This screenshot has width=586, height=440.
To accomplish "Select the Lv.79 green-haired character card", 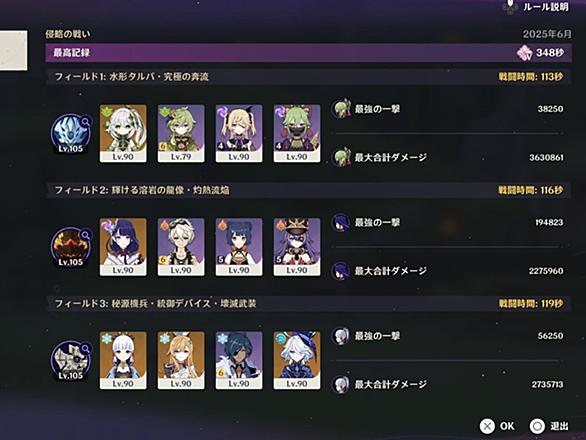I will pos(181,133).
